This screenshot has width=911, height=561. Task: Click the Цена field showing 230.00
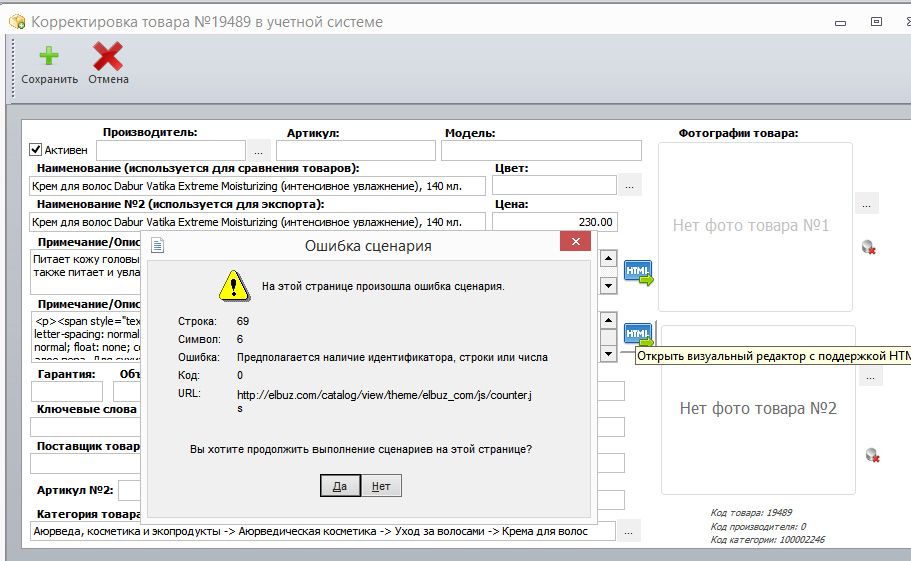coord(555,222)
